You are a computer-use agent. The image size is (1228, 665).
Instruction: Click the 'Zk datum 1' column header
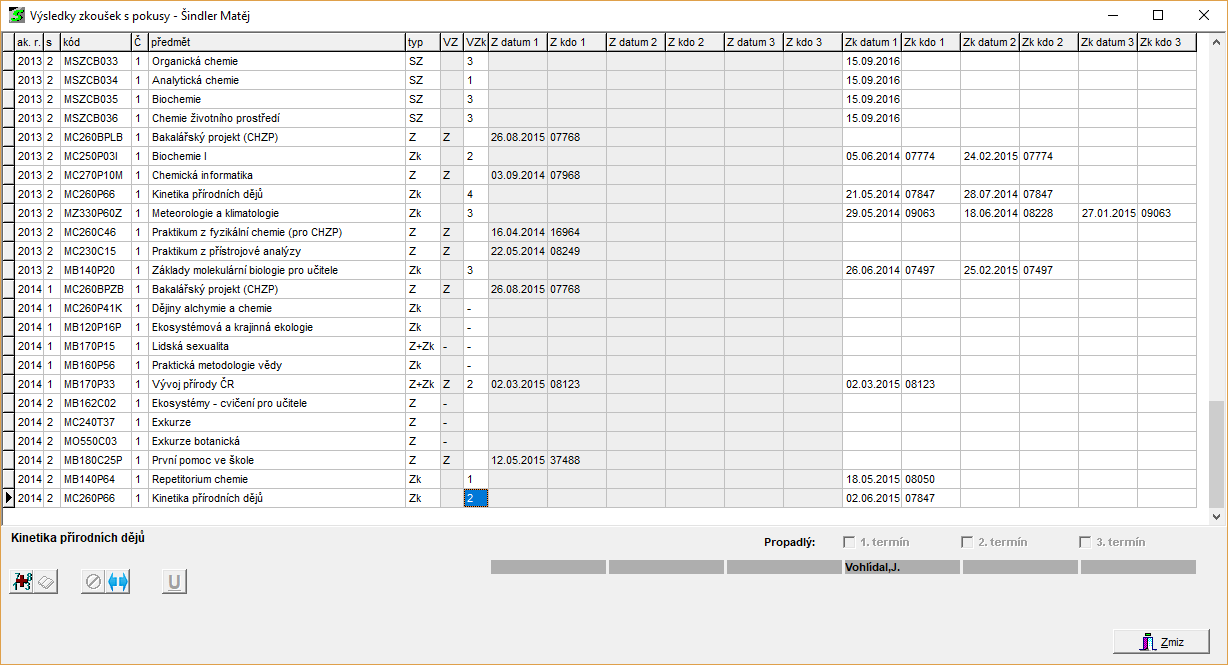tap(871, 42)
